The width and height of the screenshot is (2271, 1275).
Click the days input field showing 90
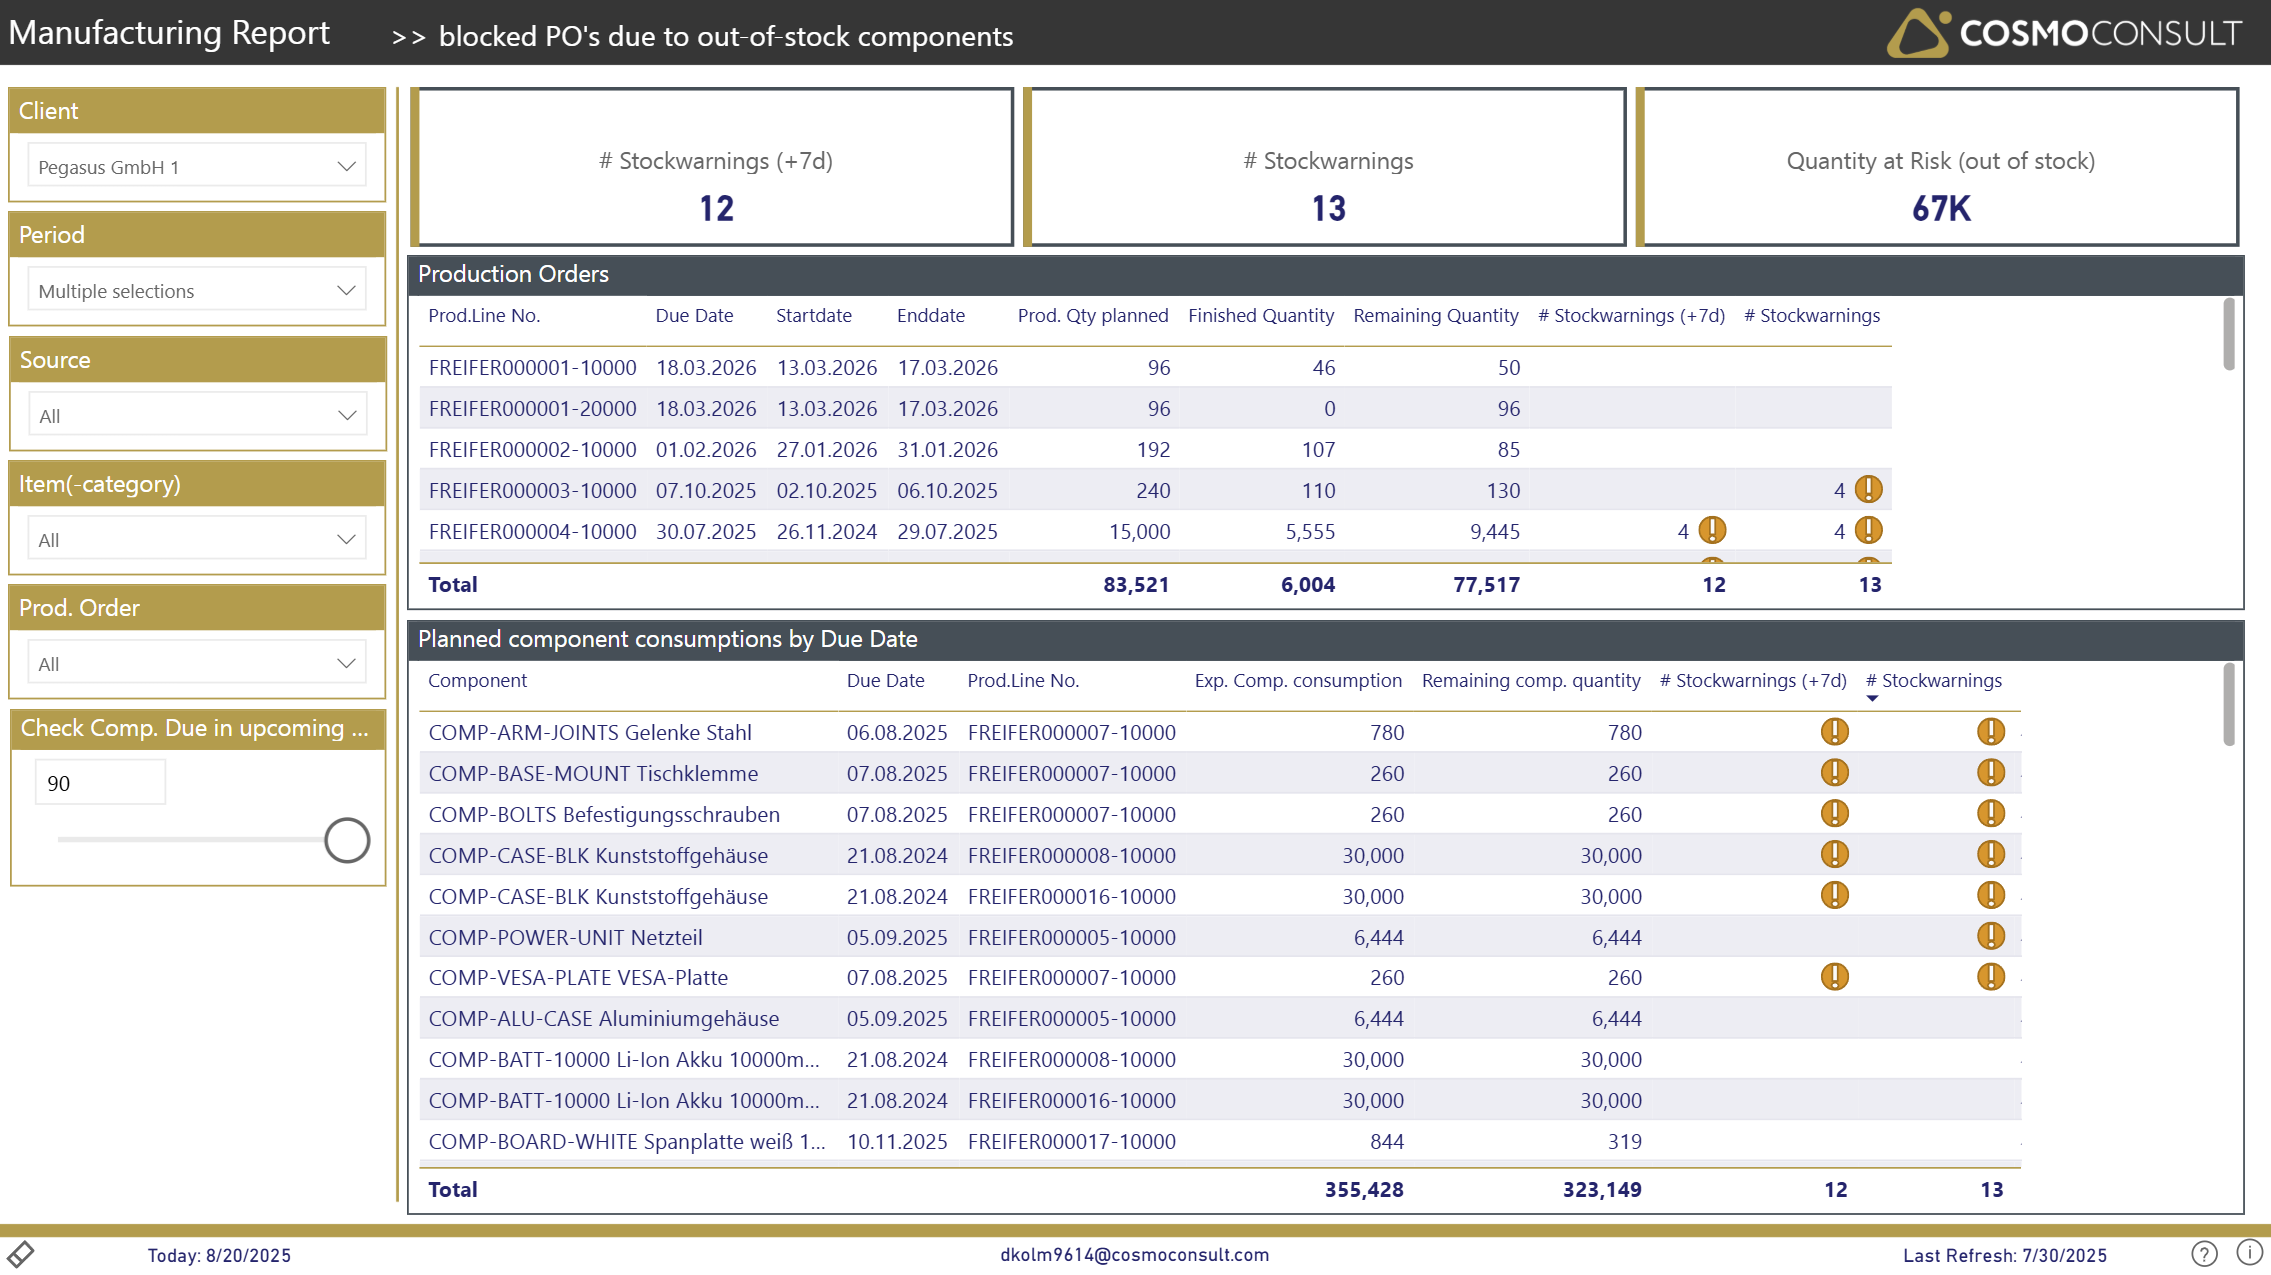[100, 783]
